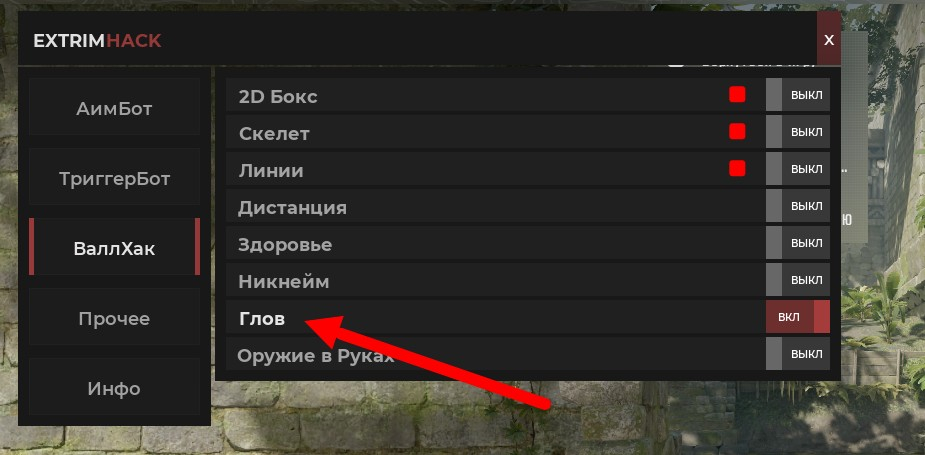The image size is (925, 455).
Task: Disable the Глов toggle
Action: click(x=798, y=317)
